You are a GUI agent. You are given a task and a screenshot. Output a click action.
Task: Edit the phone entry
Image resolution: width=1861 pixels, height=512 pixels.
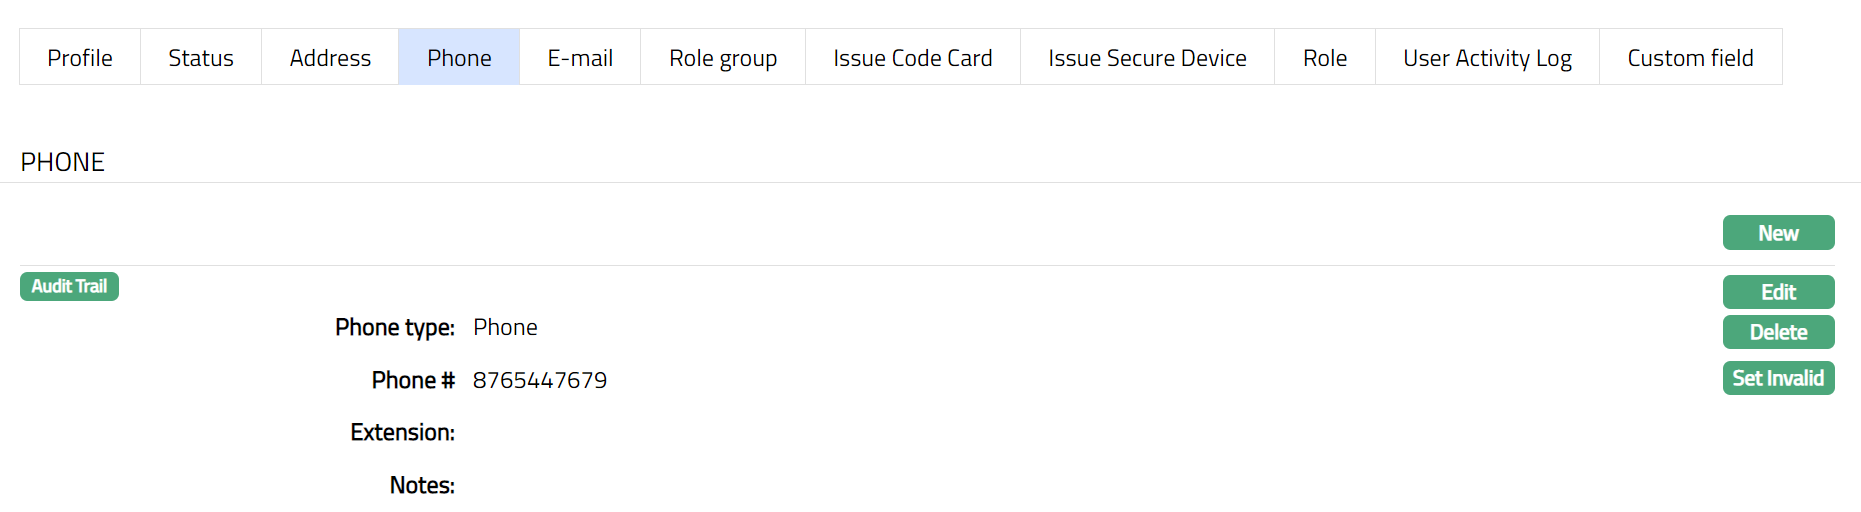click(x=1778, y=292)
